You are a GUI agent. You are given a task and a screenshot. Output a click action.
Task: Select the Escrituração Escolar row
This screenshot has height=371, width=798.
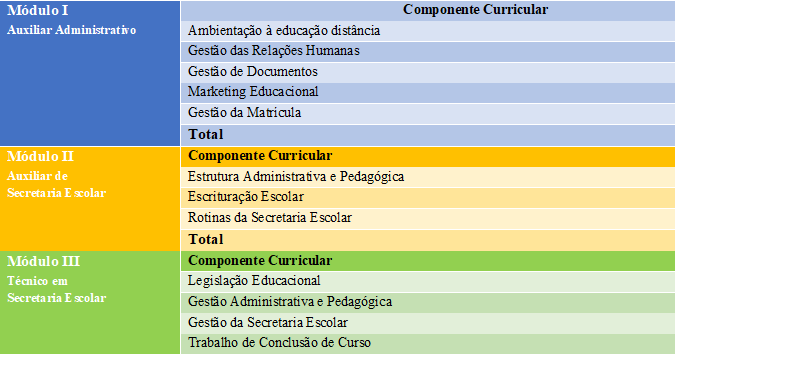pyautogui.click(x=428, y=197)
